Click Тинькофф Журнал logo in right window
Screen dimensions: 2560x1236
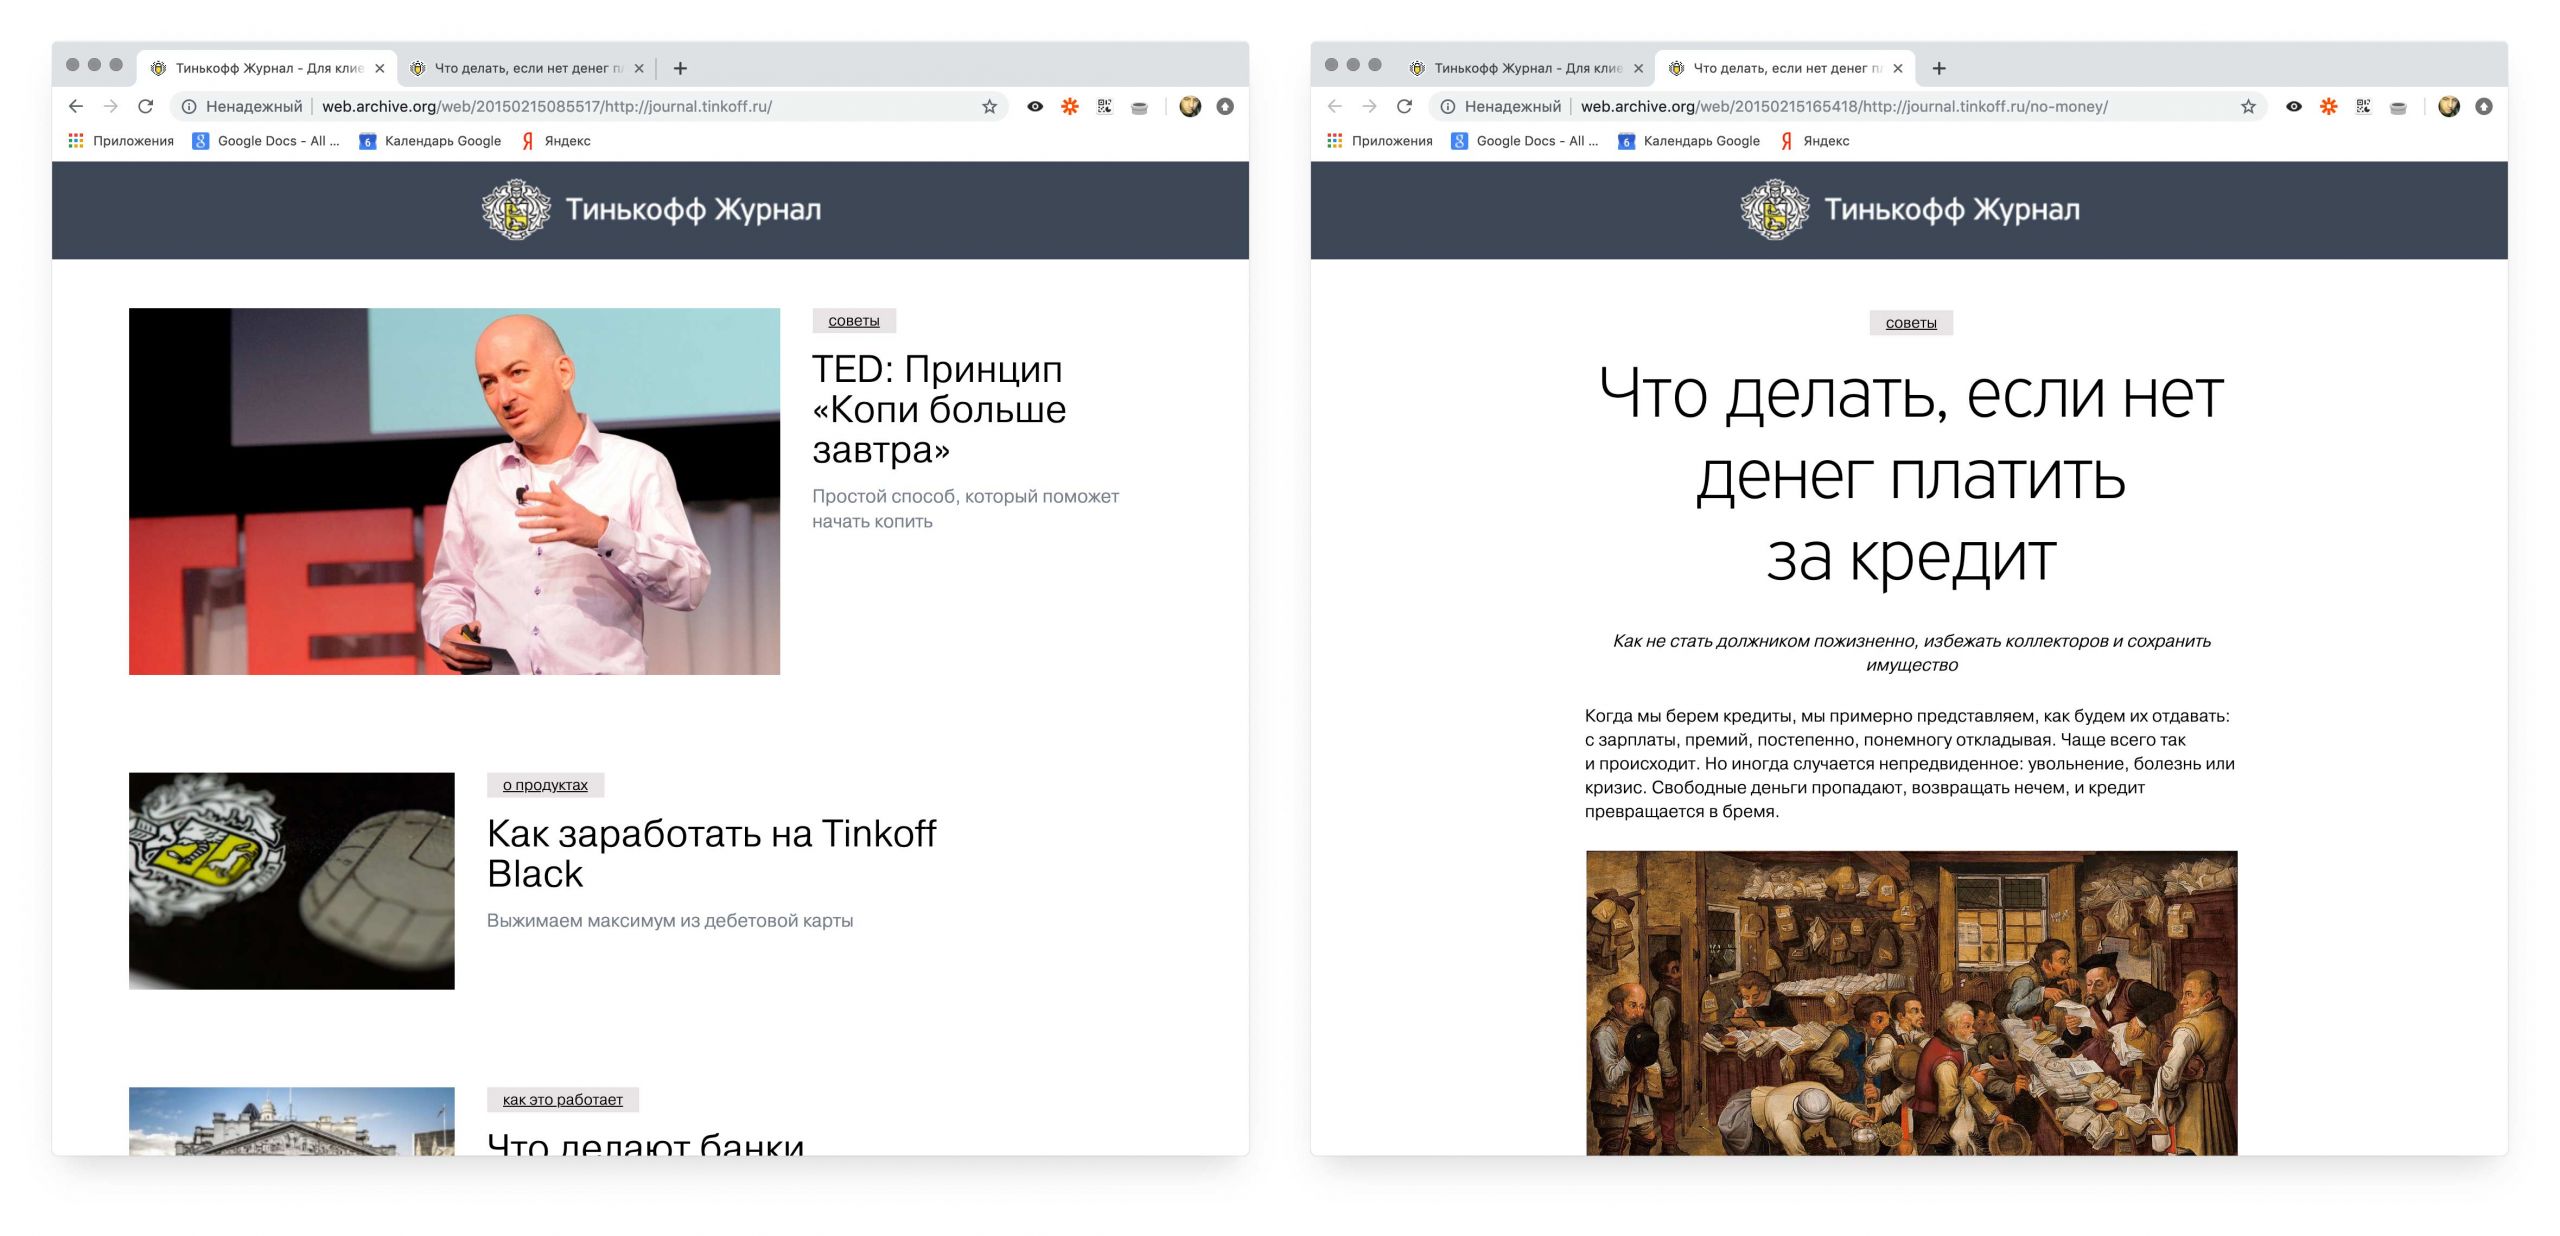(x=1910, y=209)
